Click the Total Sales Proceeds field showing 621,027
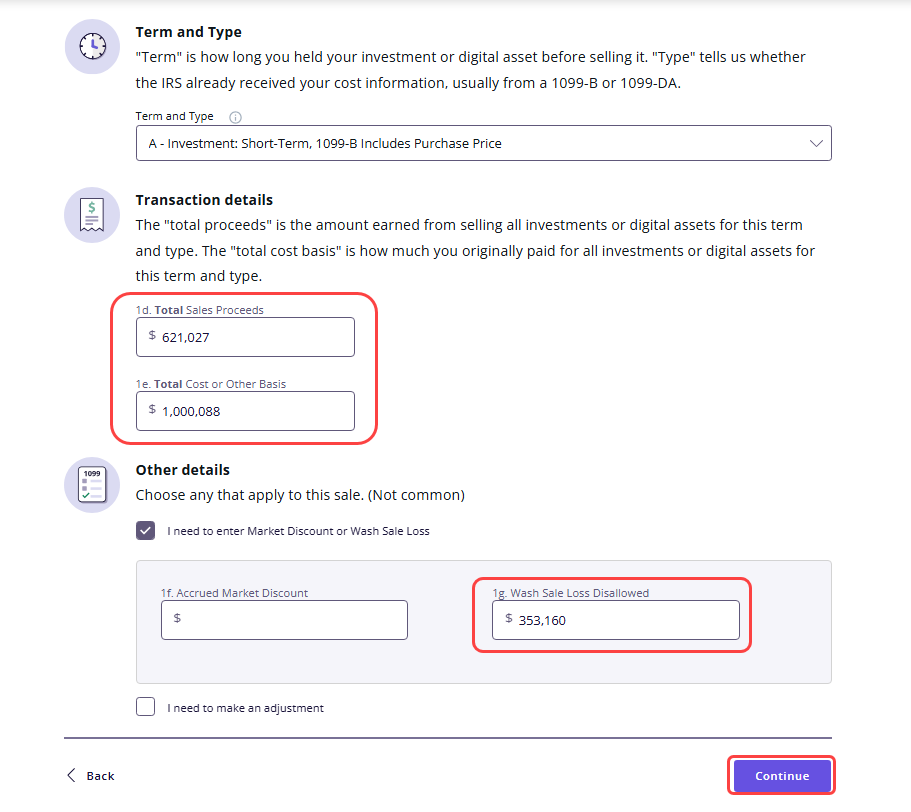 (245, 337)
